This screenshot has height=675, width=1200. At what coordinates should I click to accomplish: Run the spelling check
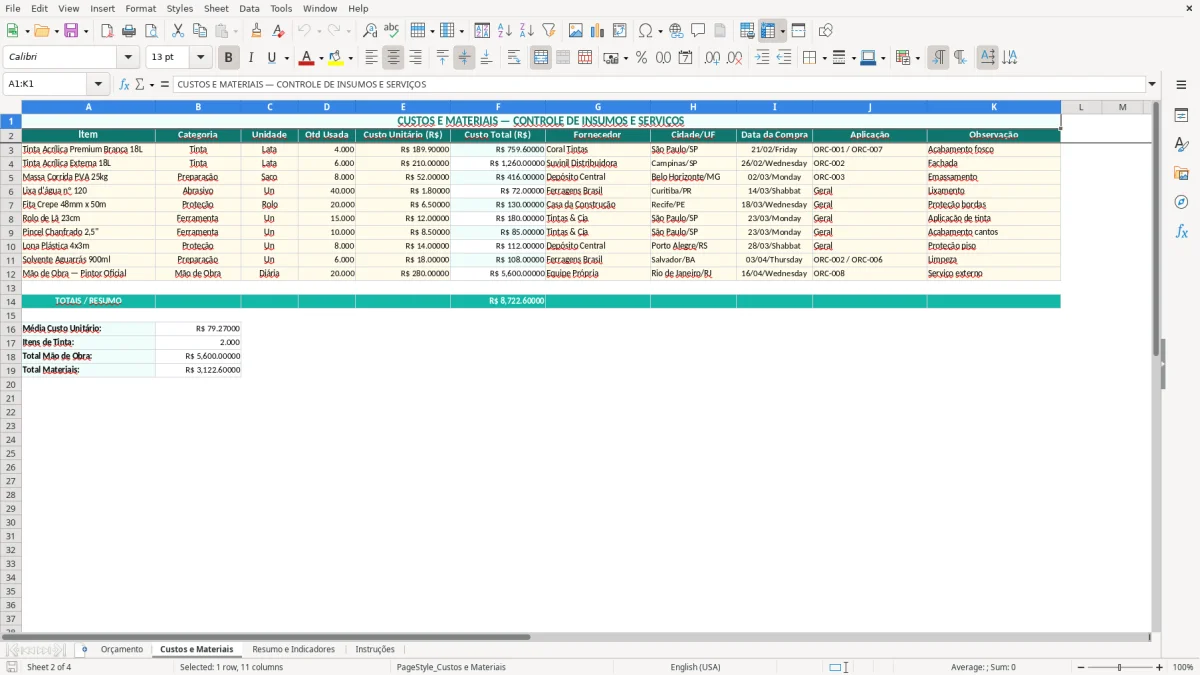tap(392, 31)
